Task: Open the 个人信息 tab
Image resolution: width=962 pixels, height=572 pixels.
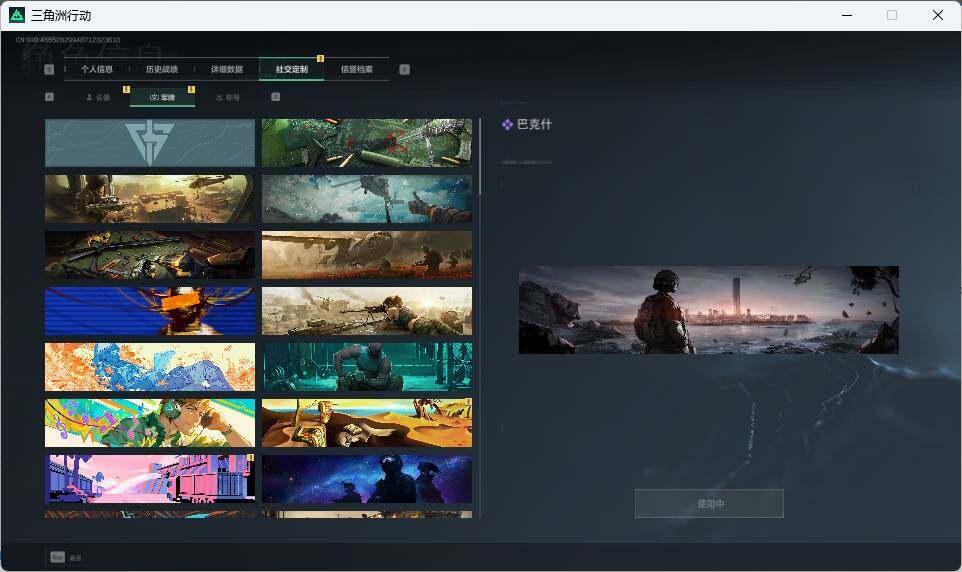Action: coord(97,69)
